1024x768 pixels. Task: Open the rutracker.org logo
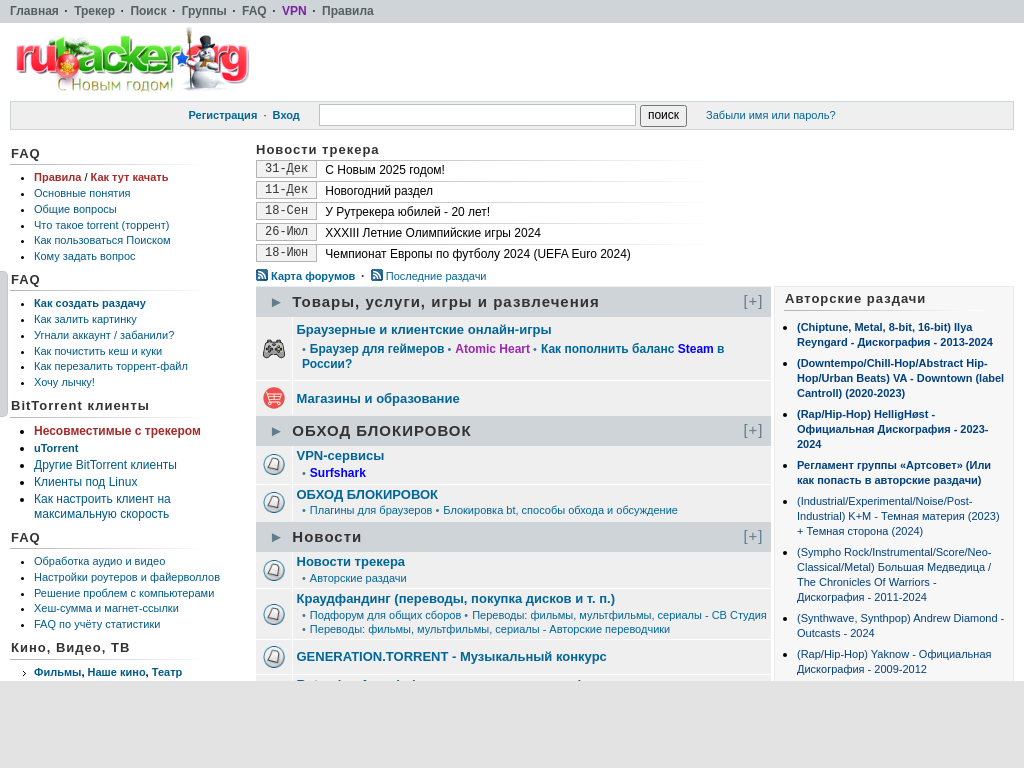pyautogui.click(x=132, y=61)
